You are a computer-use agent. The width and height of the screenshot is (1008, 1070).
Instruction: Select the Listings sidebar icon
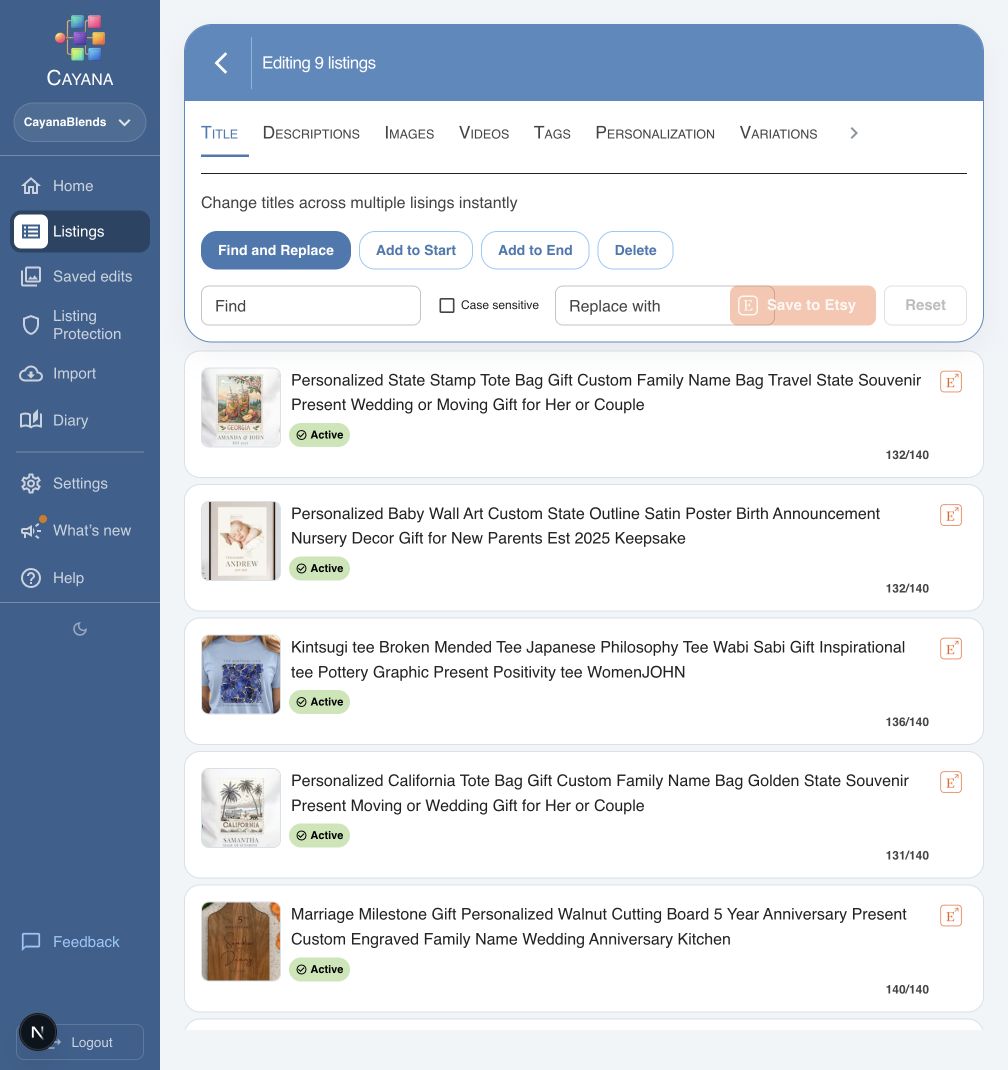(31, 231)
